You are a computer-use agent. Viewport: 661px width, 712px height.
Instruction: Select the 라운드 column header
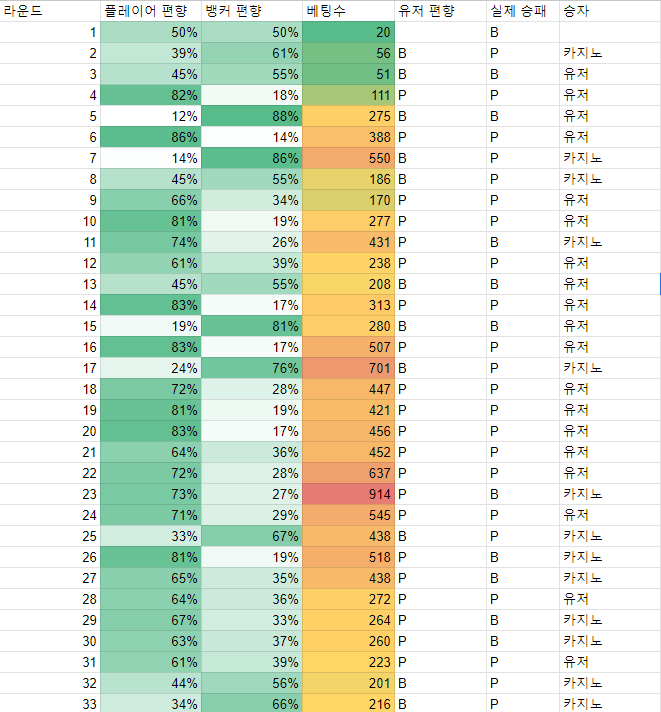(50, 10)
